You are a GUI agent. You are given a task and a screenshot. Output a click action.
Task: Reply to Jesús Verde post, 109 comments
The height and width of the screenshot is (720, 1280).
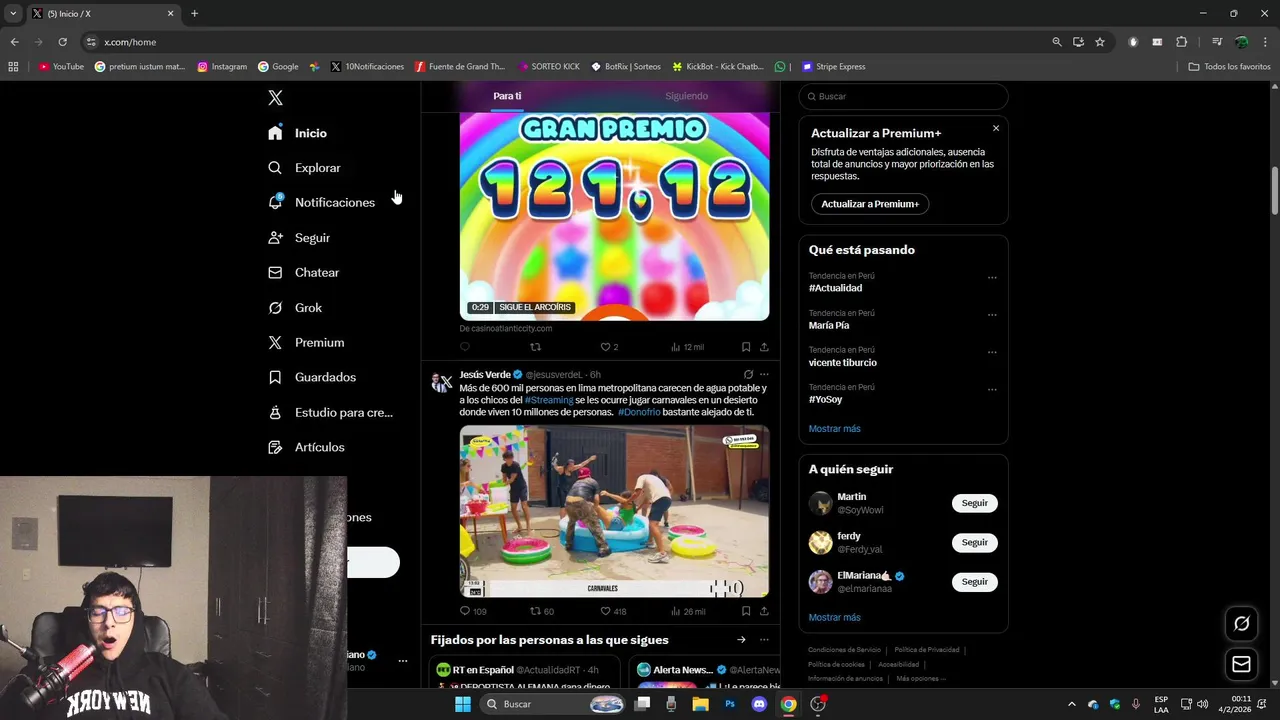click(473, 611)
